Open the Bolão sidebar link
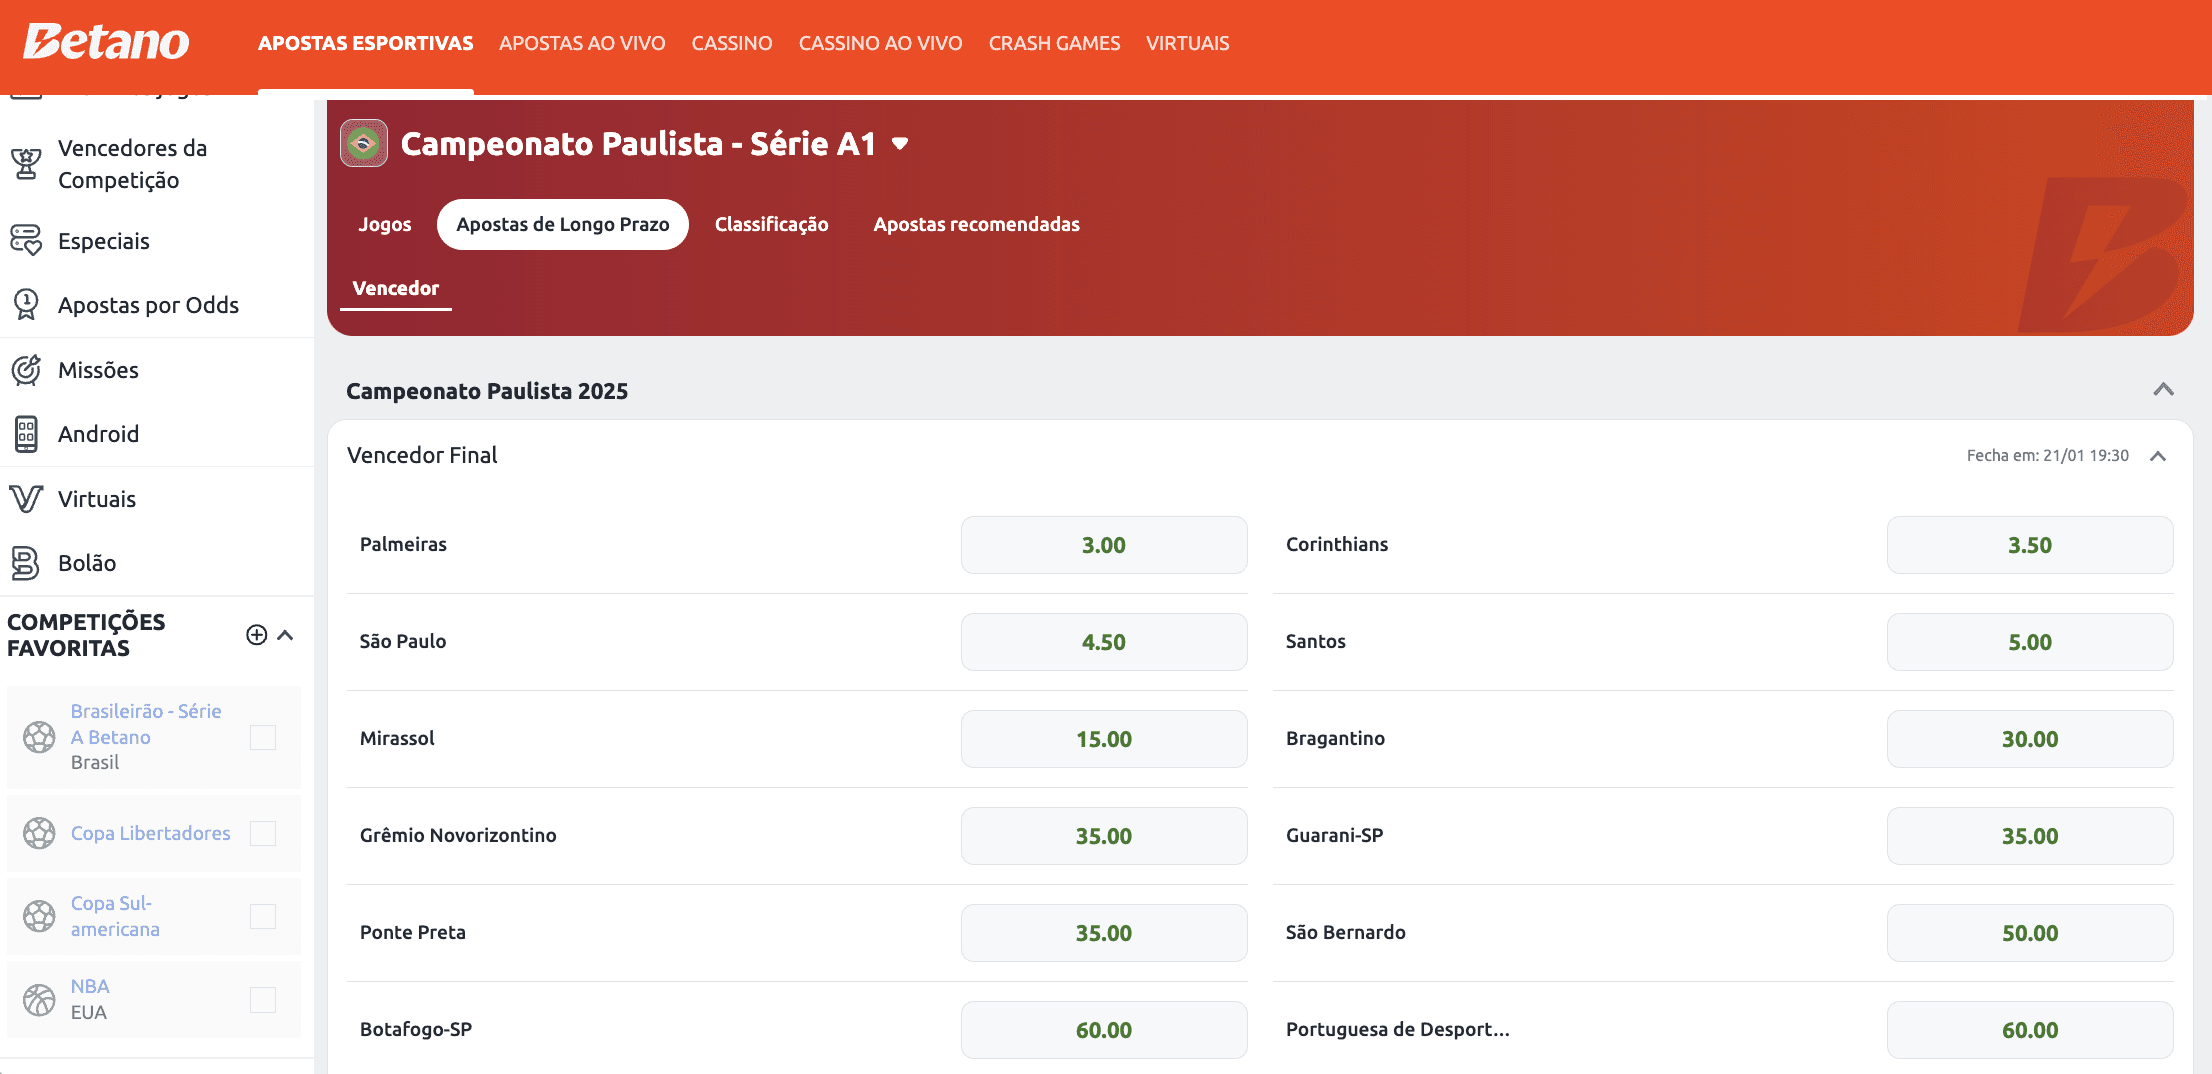This screenshot has height=1074, width=2212. click(87, 563)
